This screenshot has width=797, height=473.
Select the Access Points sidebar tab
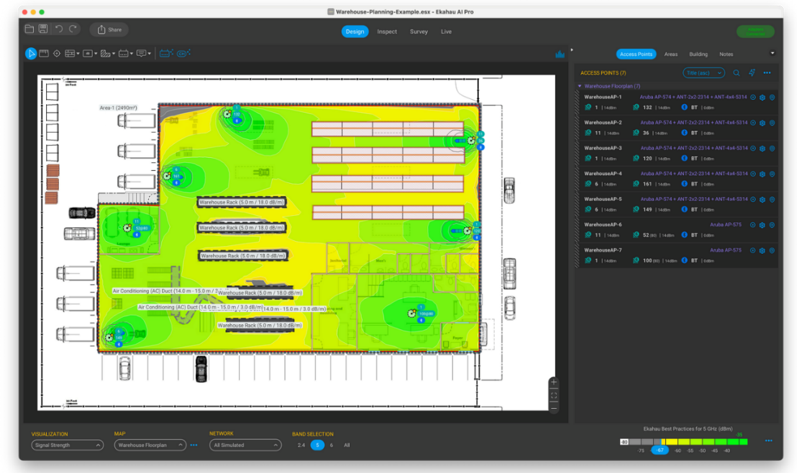(x=636, y=54)
